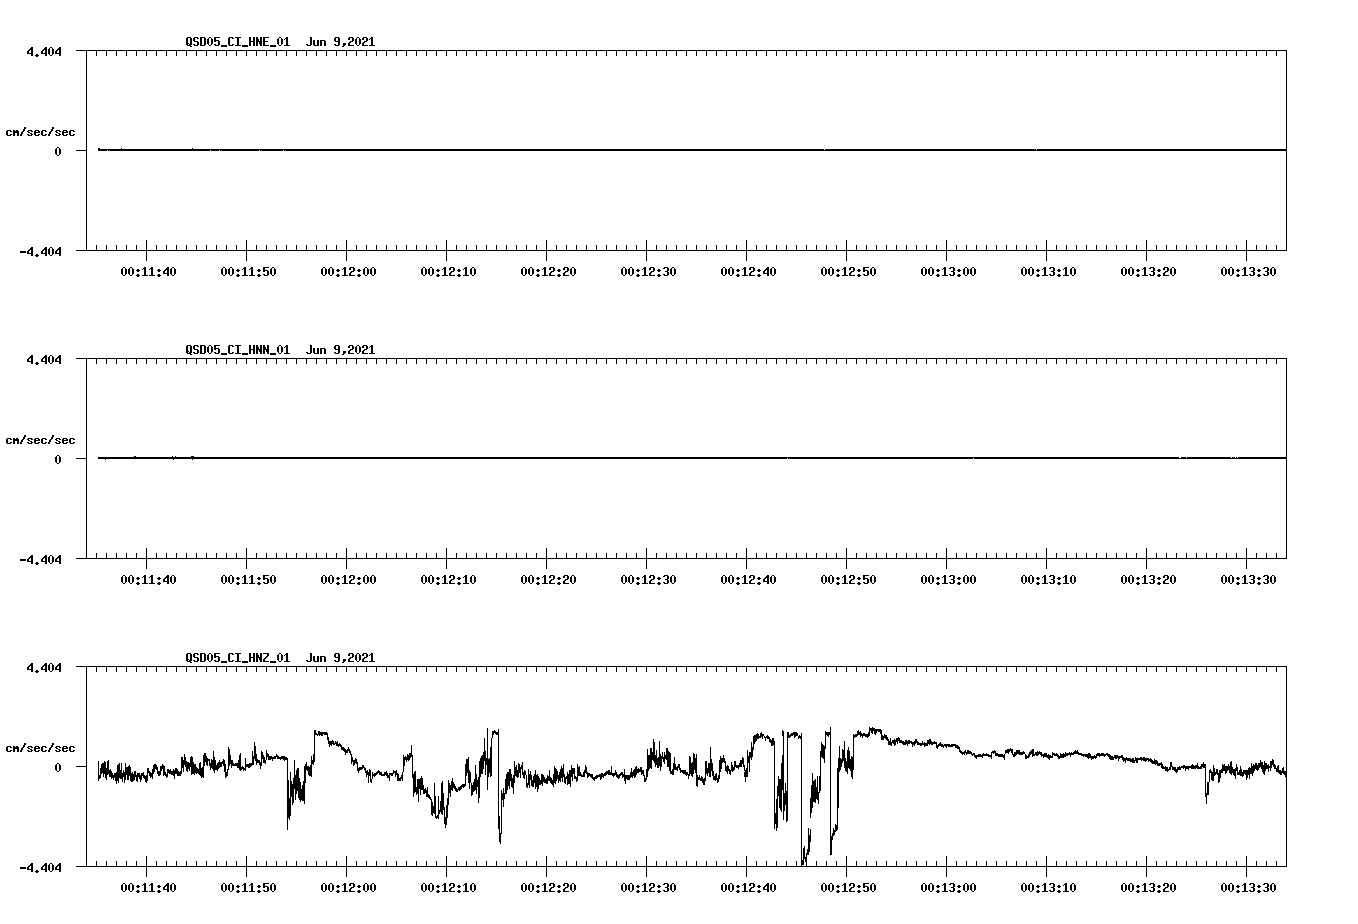The height and width of the screenshot is (924, 1358).
Task: Click 00:11:40 time label under HNE plot
Action: 148,272
